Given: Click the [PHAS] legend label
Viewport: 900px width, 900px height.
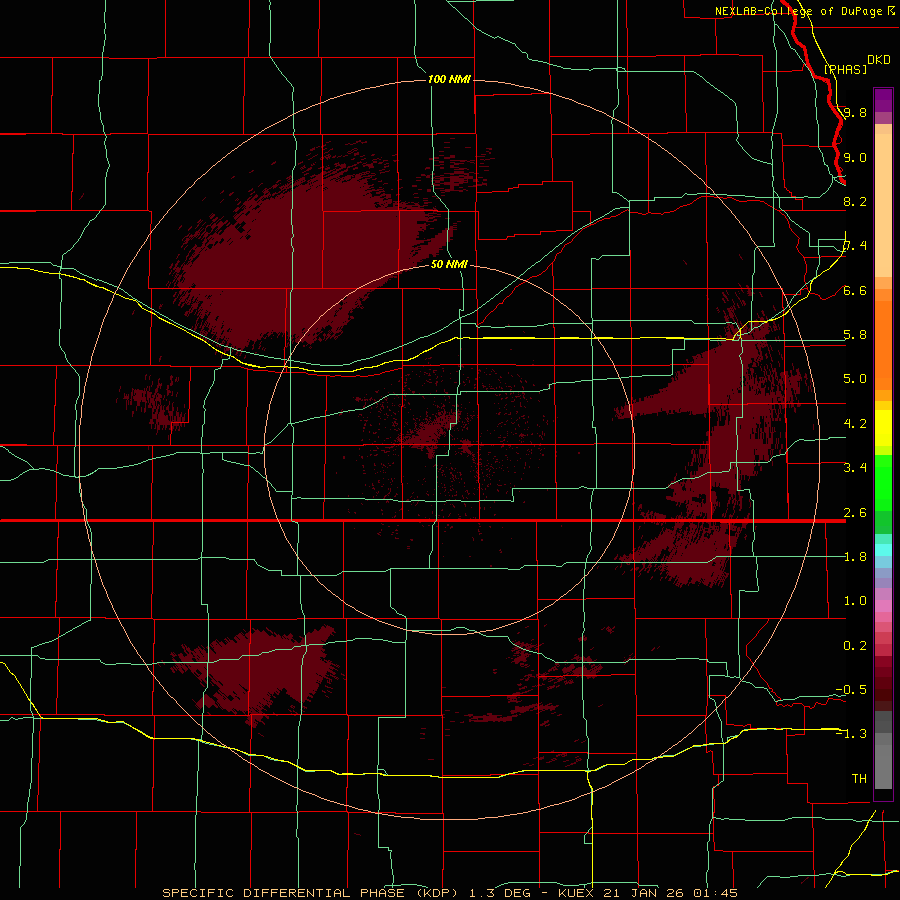Looking at the screenshot, I should point(845,69).
